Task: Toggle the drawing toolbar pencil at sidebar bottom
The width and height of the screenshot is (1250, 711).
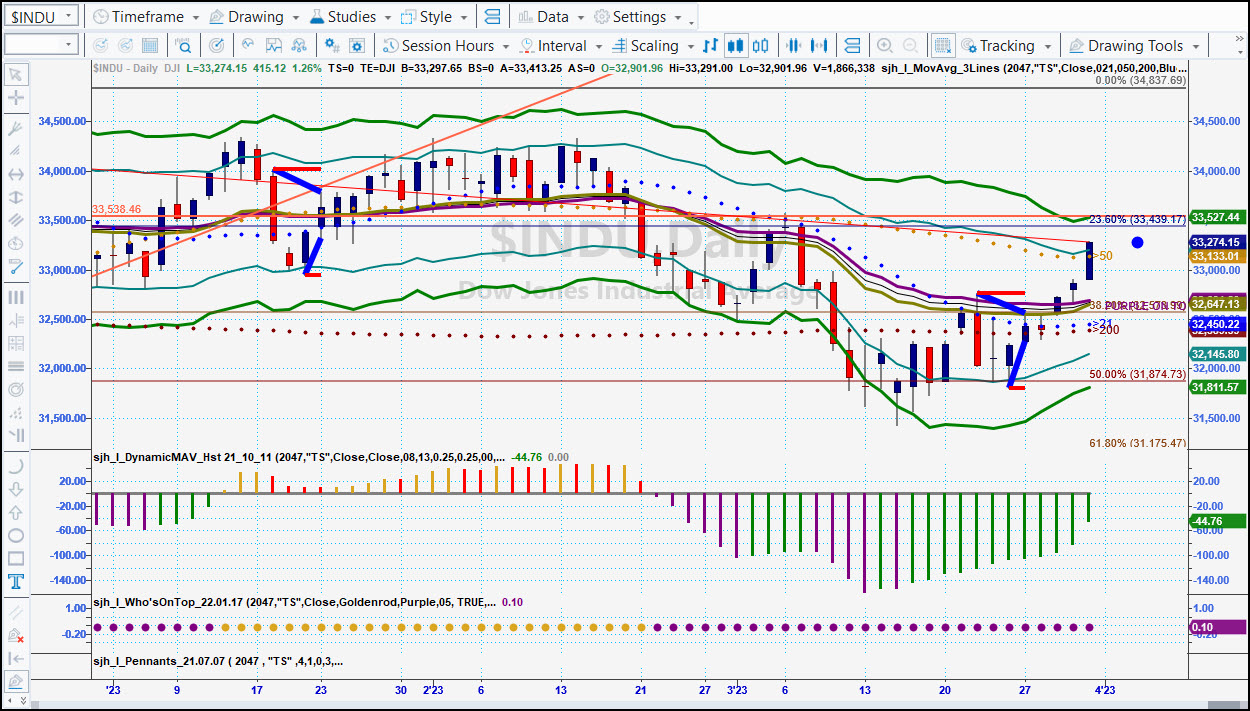Action: [15, 682]
